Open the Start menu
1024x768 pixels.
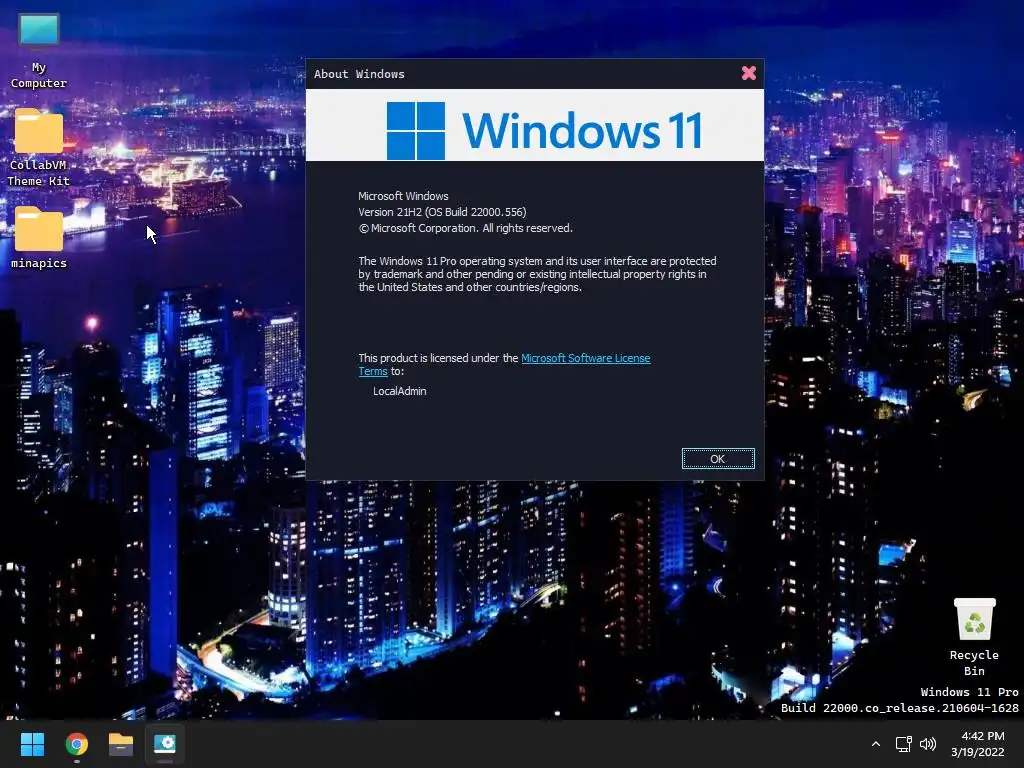coord(32,744)
